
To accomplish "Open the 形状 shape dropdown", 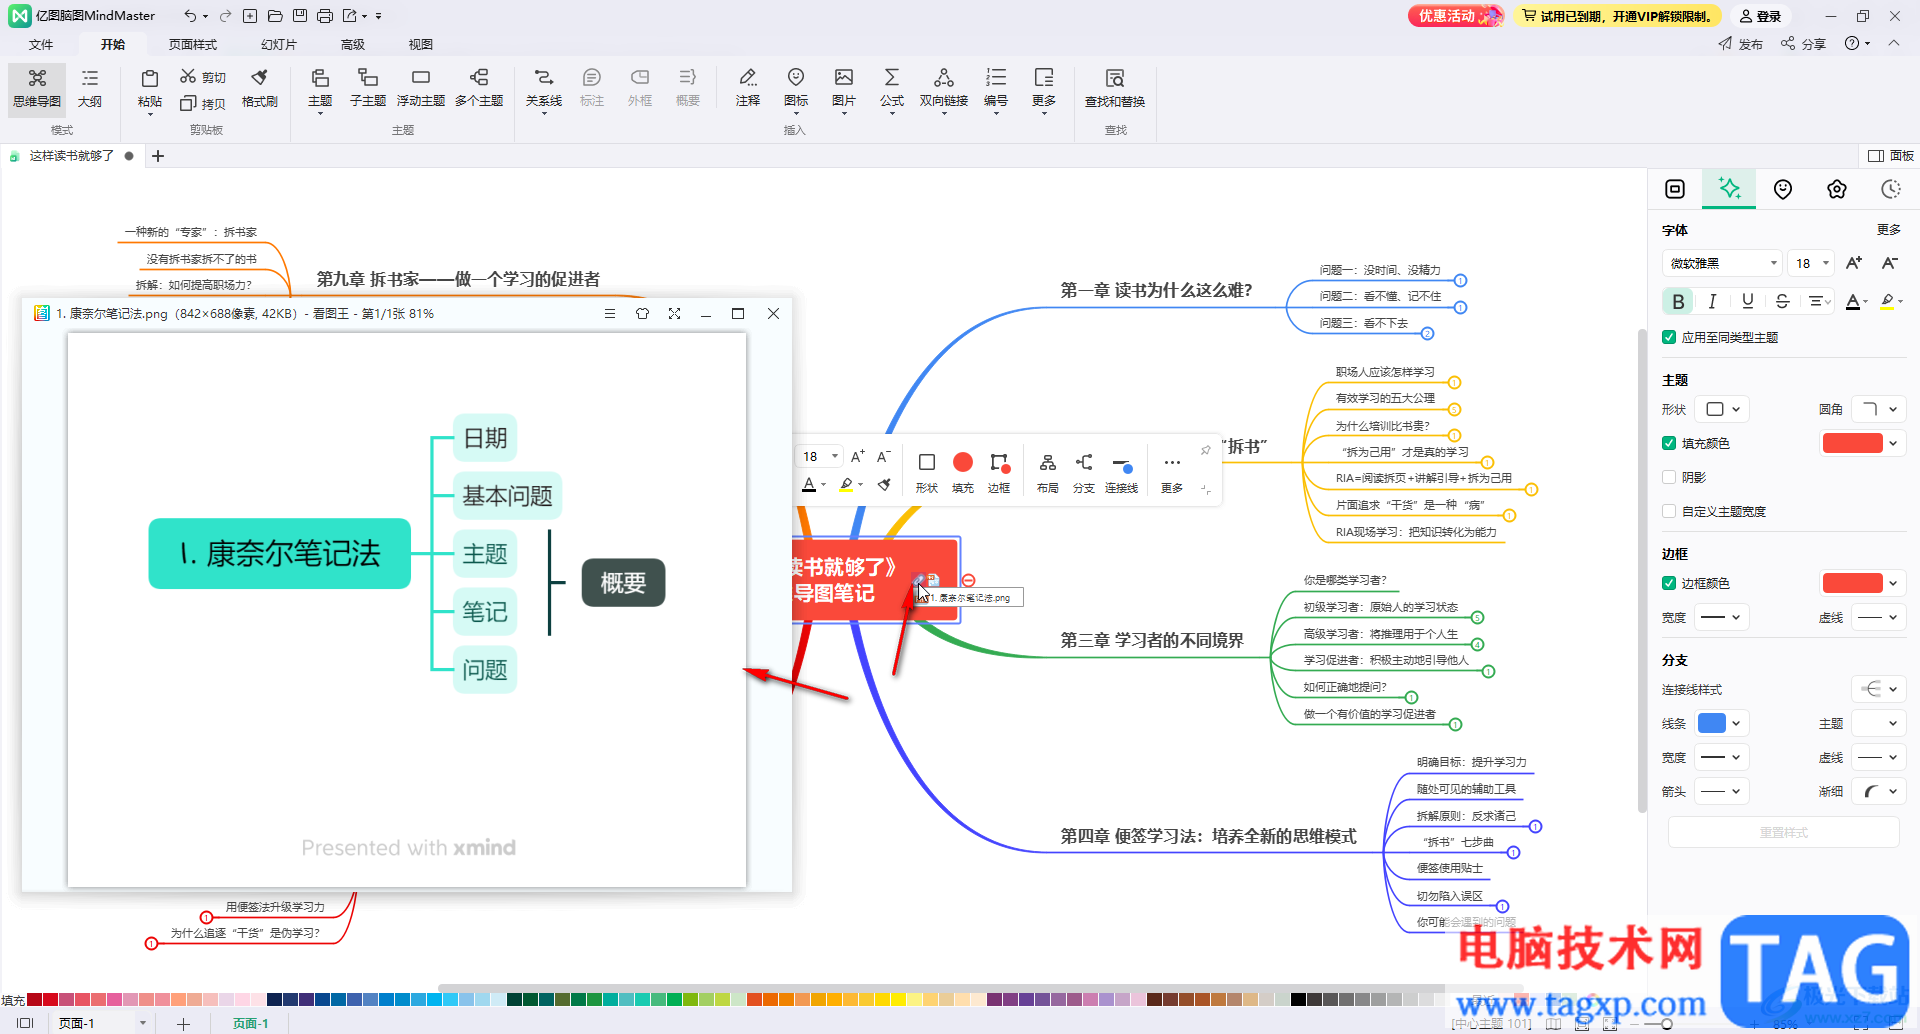I will 1723,409.
